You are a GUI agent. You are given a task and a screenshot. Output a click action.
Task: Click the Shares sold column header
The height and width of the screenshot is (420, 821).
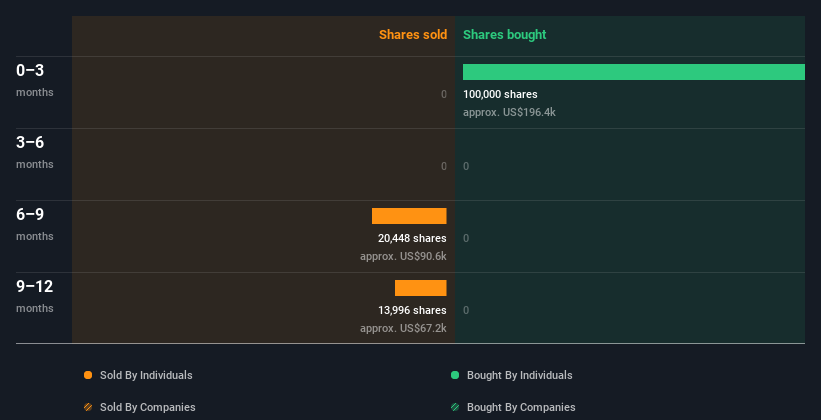(413, 35)
